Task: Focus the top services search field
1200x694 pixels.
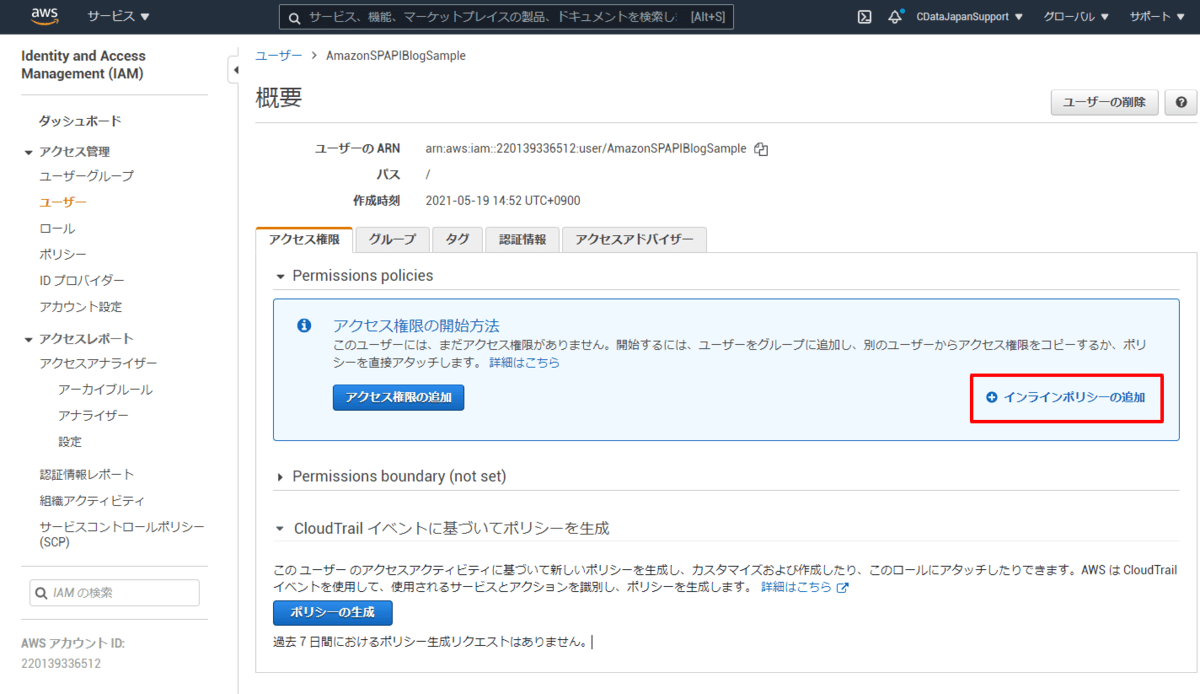Action: [506, 18]
